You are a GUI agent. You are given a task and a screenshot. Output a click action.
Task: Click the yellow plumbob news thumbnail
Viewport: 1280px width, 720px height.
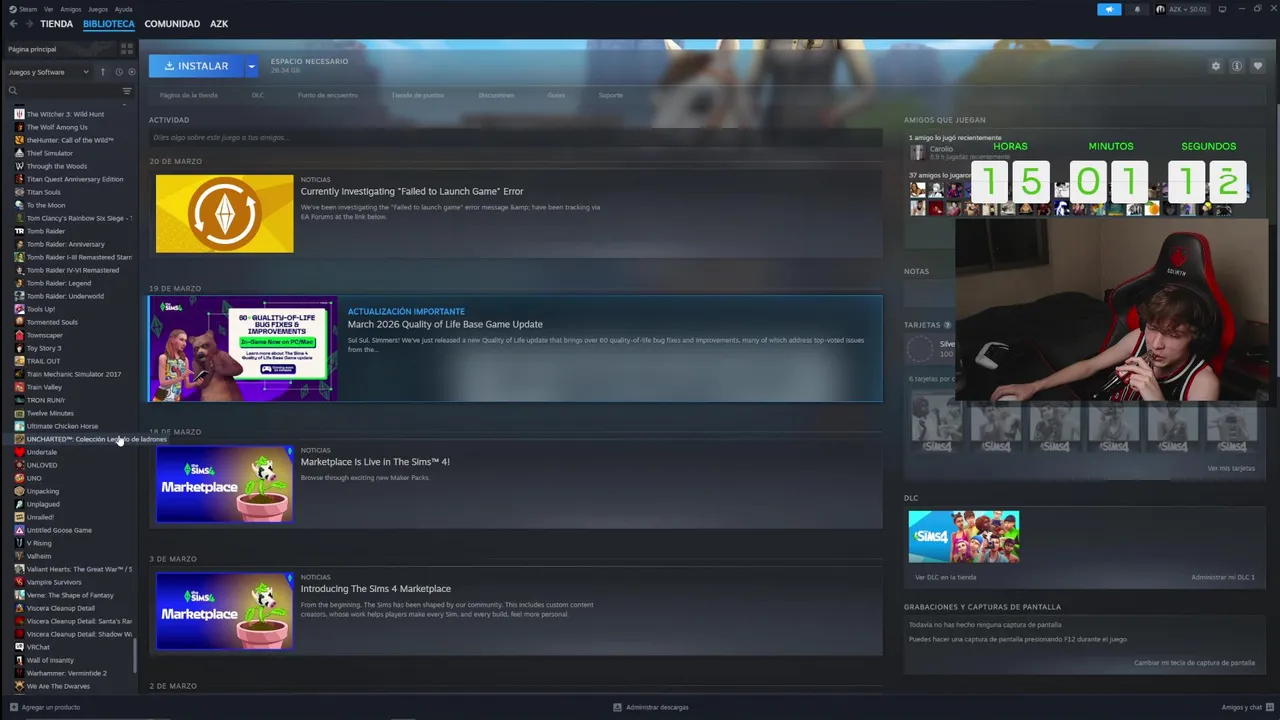(225, 214)
